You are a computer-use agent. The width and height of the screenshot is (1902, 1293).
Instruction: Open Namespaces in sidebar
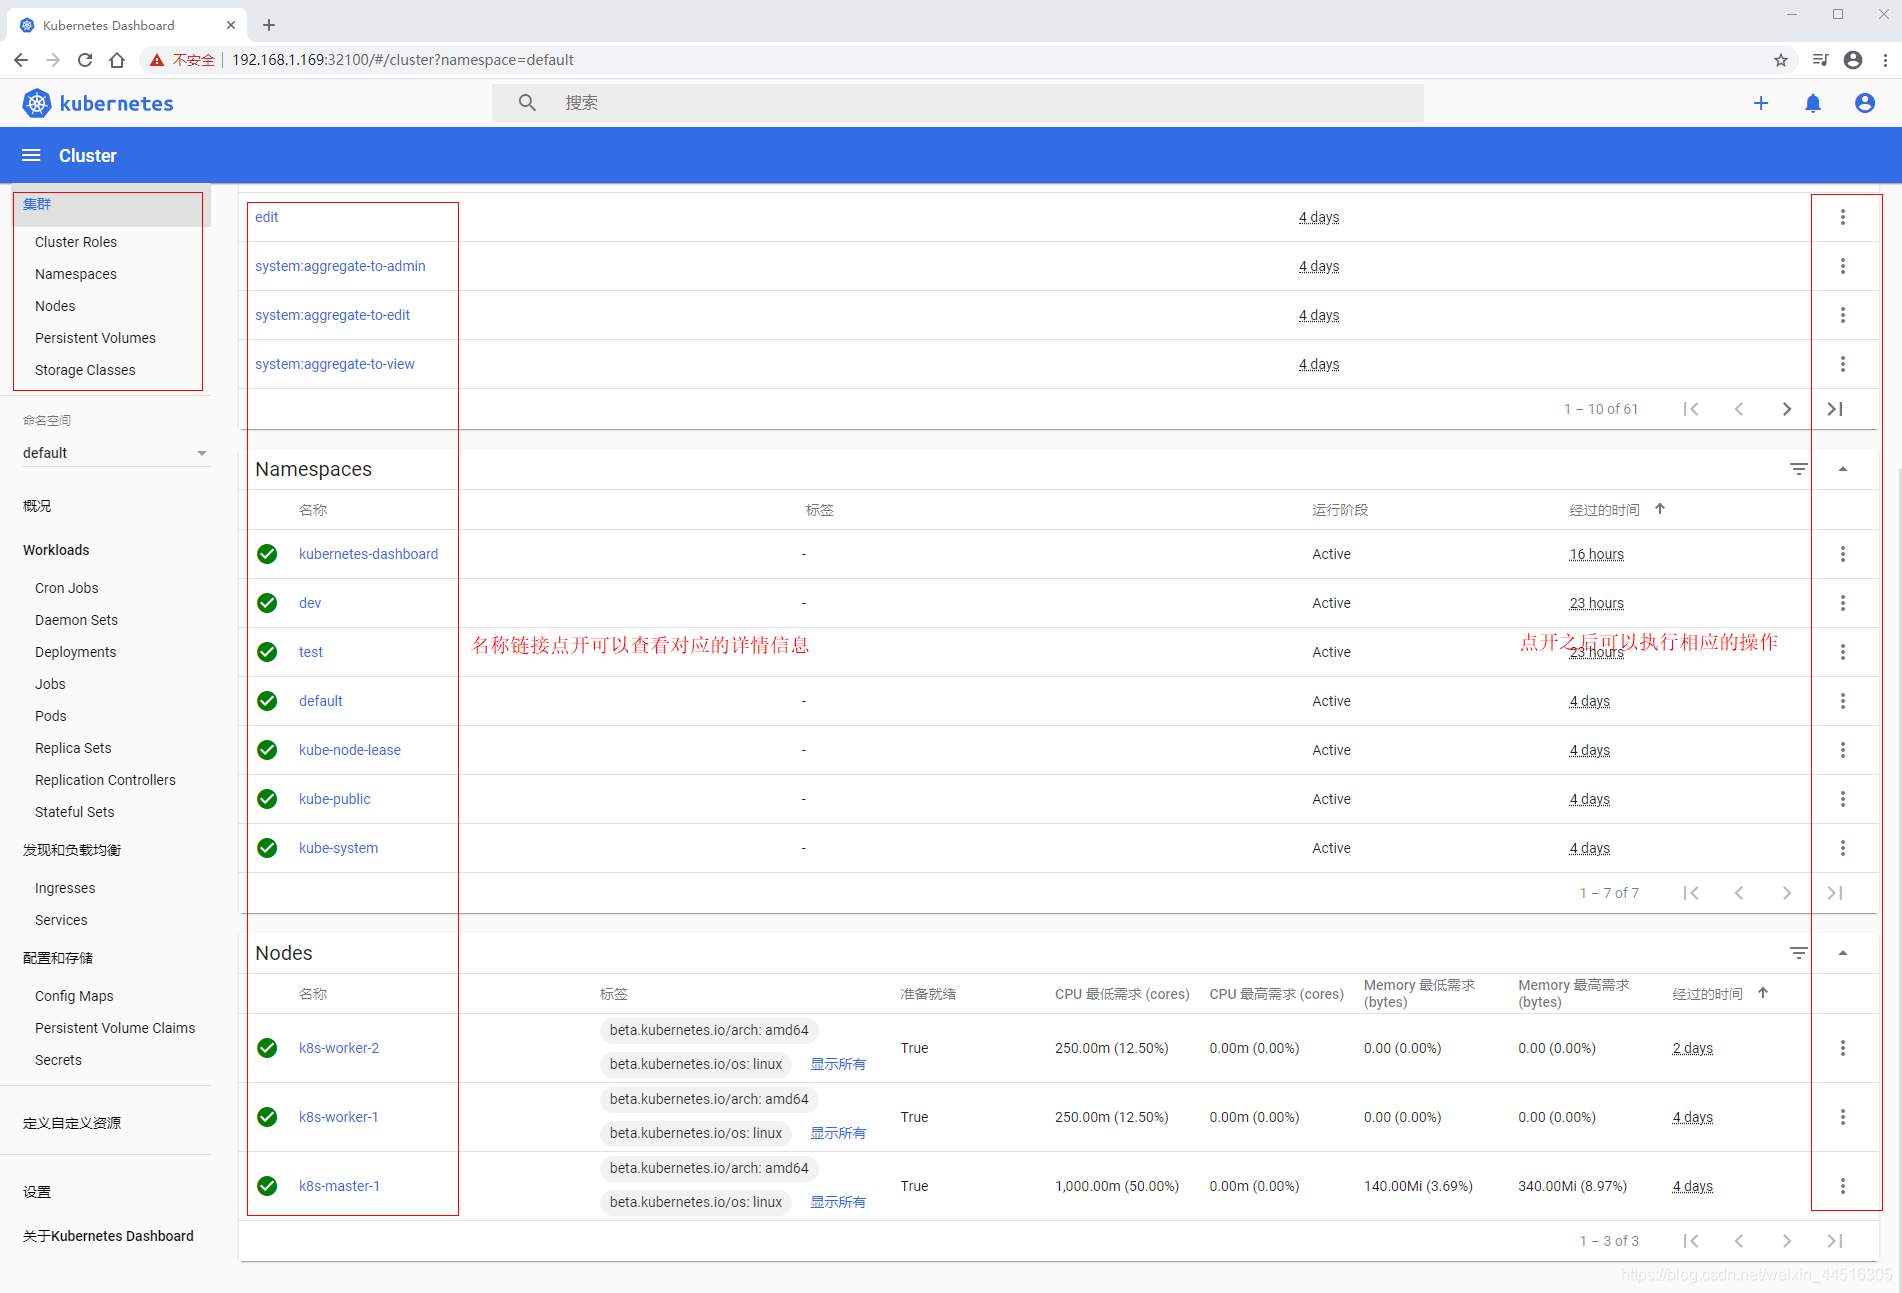coord(76,274)
